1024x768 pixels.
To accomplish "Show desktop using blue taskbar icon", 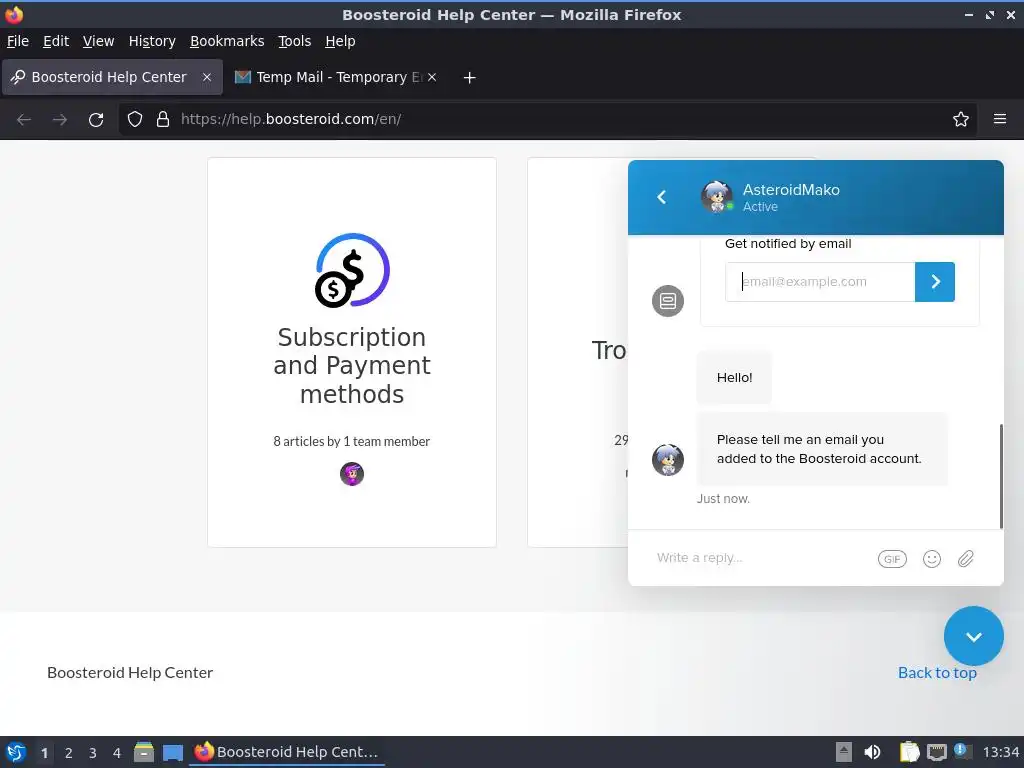I will click(x=172, y=752).
